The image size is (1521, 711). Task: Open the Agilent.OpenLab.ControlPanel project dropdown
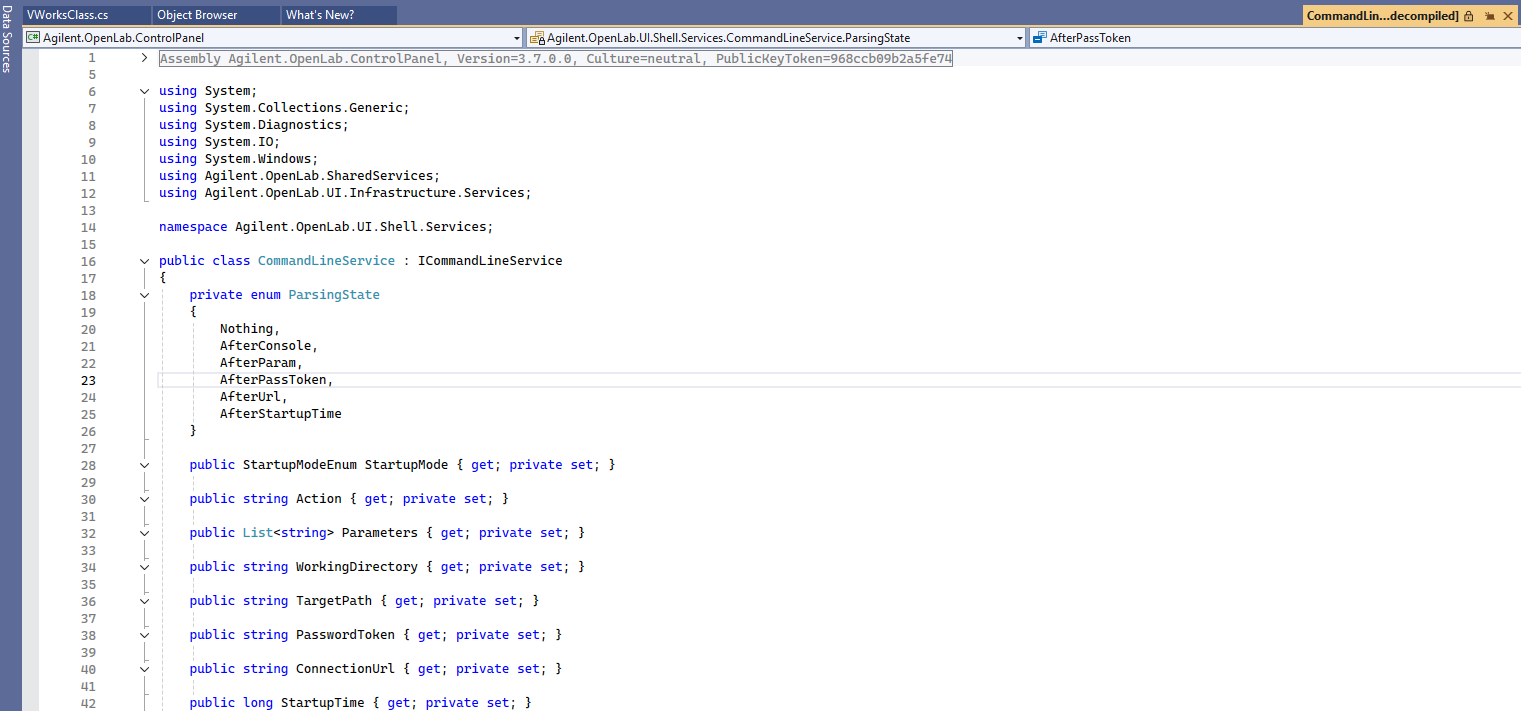273,38
